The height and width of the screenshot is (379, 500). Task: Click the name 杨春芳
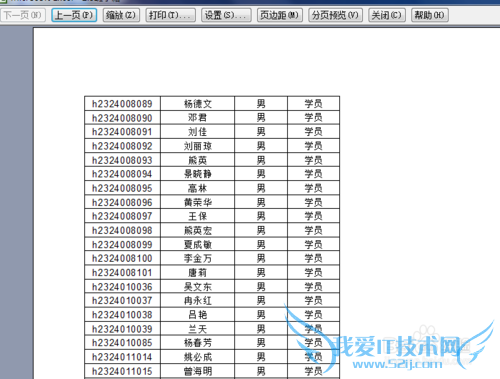pyautogui.click(x=198, y=343)
